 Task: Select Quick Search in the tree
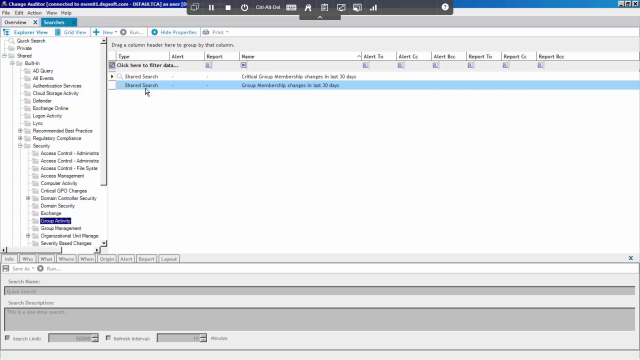[x=31, y=41]
